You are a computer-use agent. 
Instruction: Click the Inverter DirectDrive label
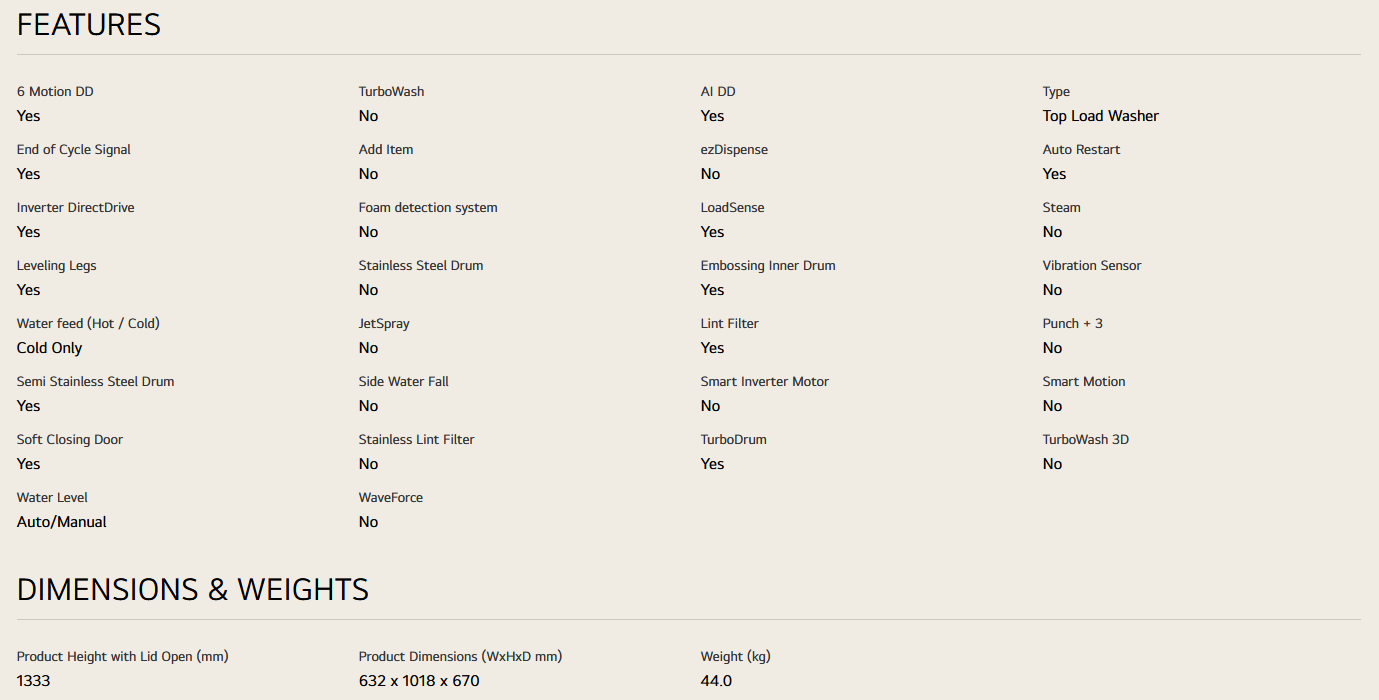[76, 208]
